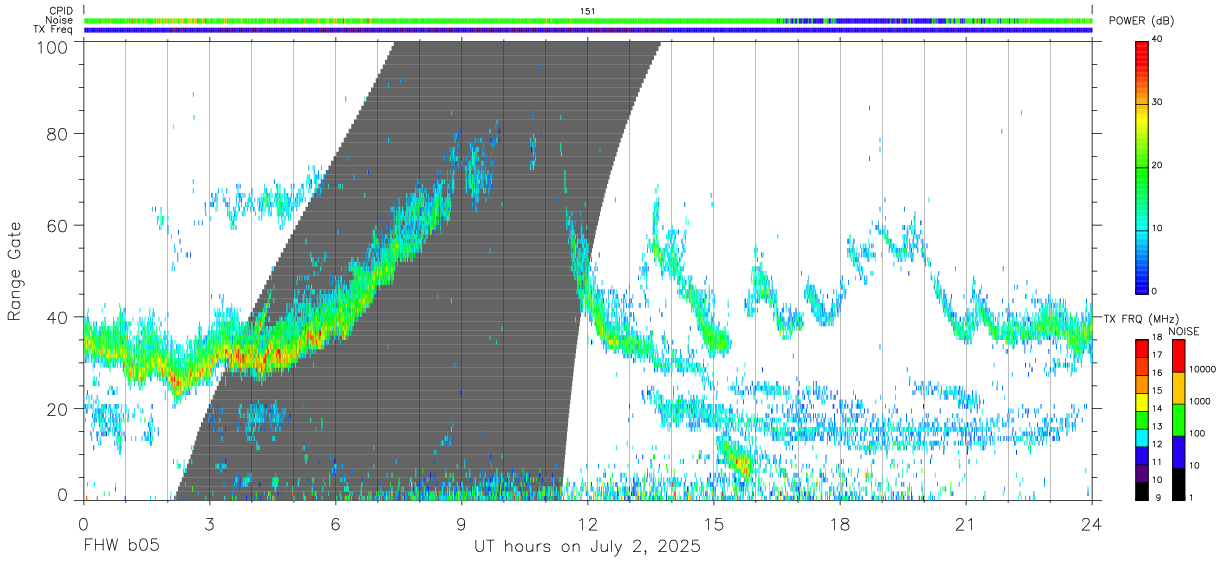Click the 20 tick on the Range Gate axis

(58, 409)
